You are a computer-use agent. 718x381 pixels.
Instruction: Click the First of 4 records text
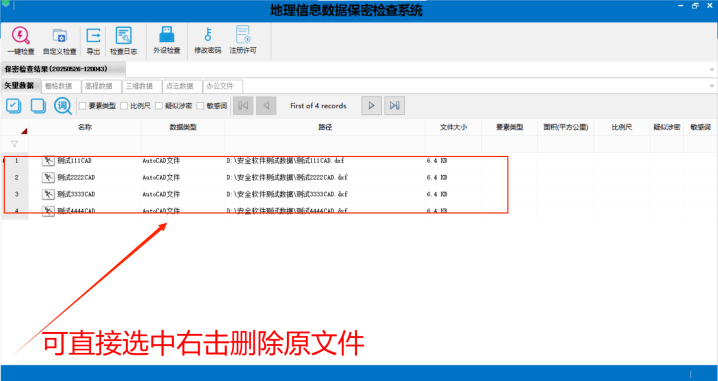pyautogui.click(x=318, y=106)
